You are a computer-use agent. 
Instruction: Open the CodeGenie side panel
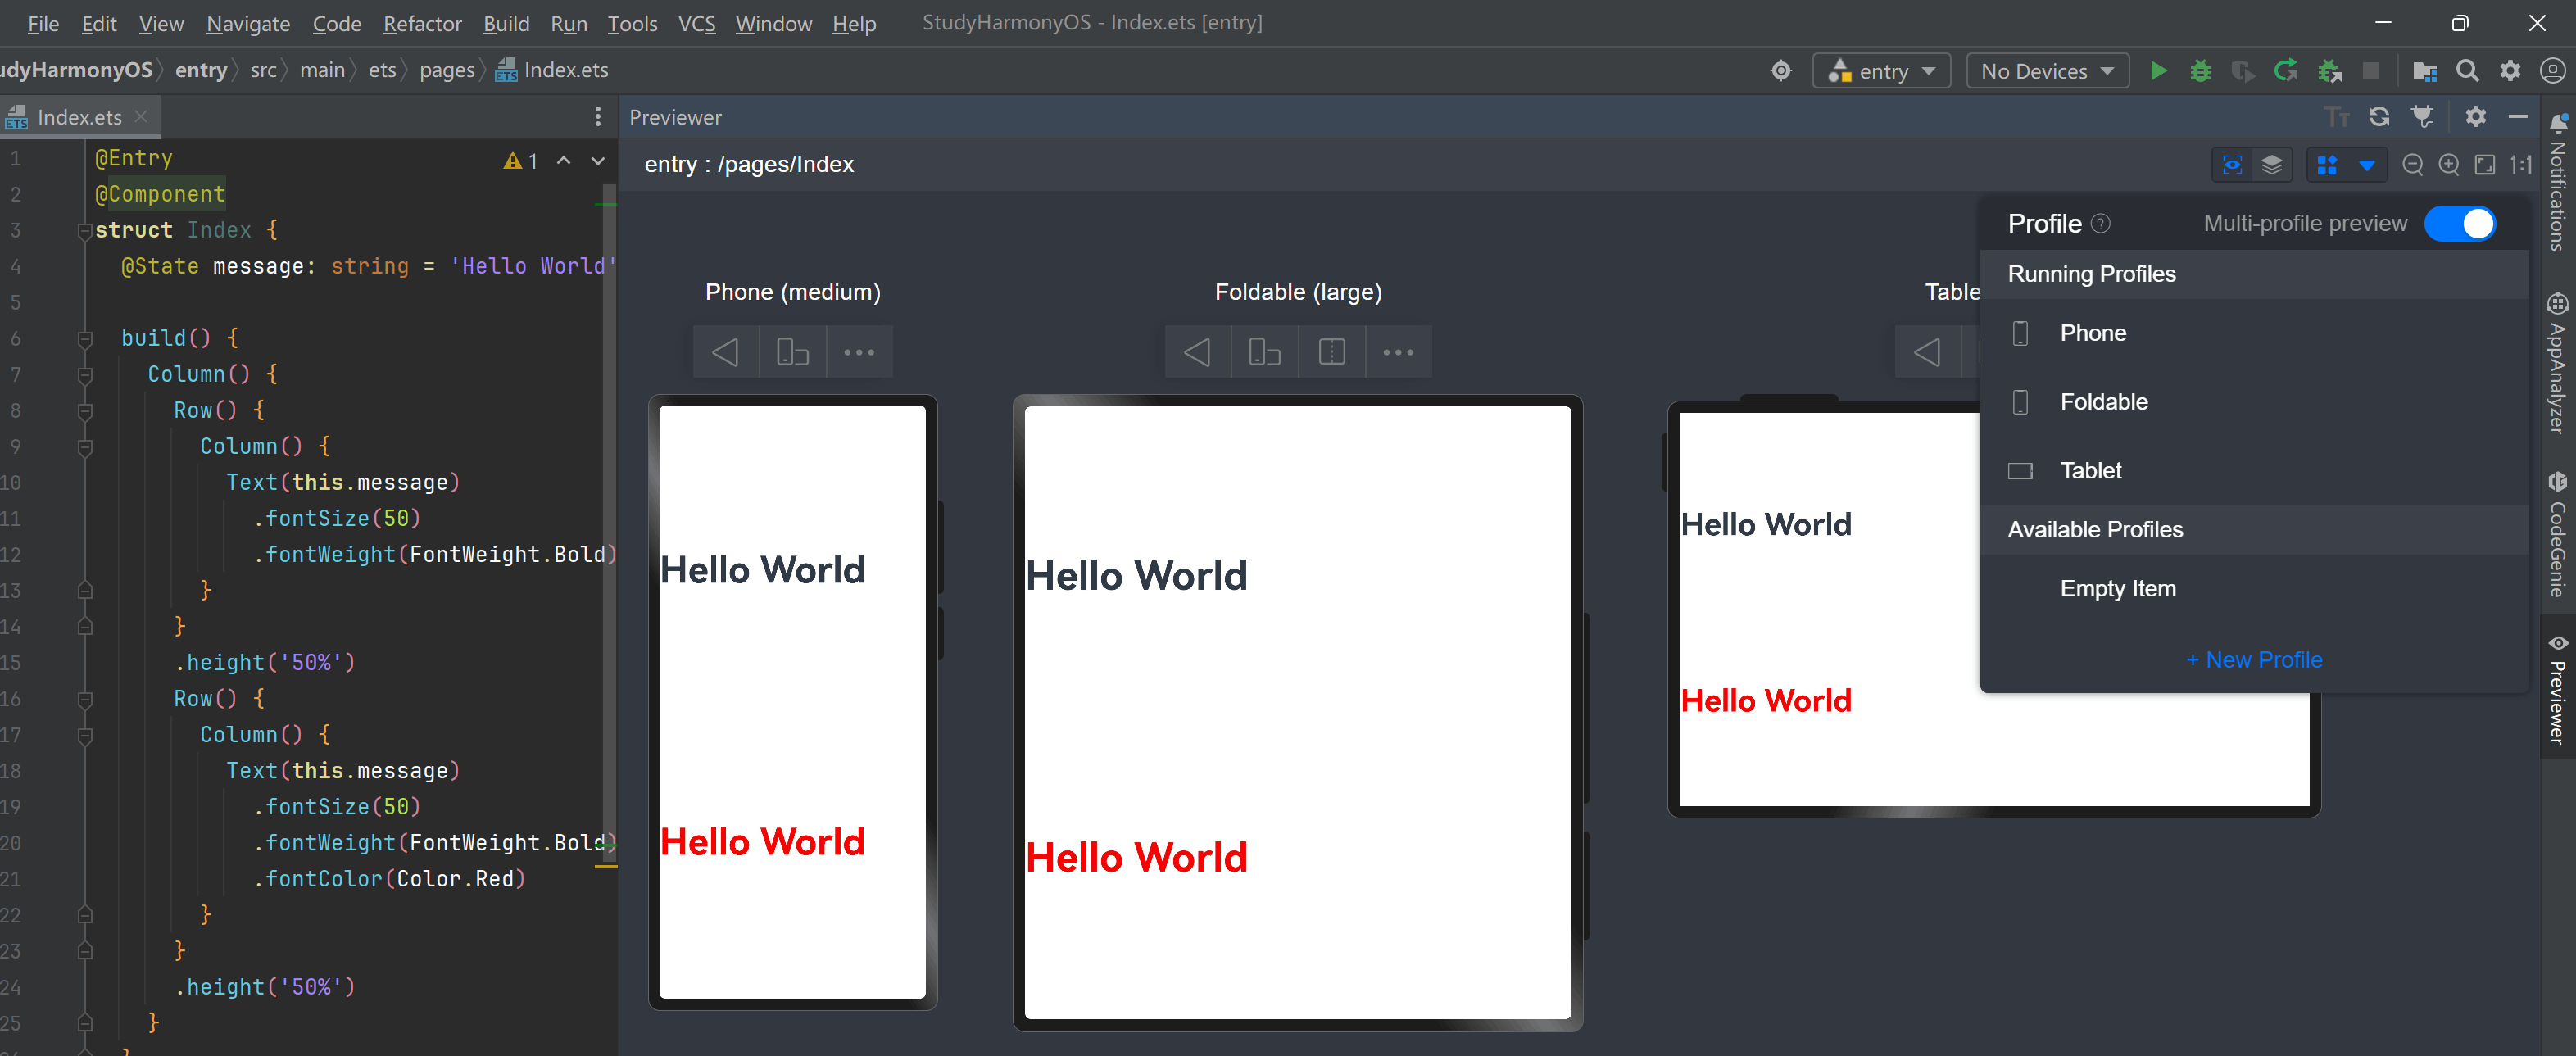click(2558, 534)
